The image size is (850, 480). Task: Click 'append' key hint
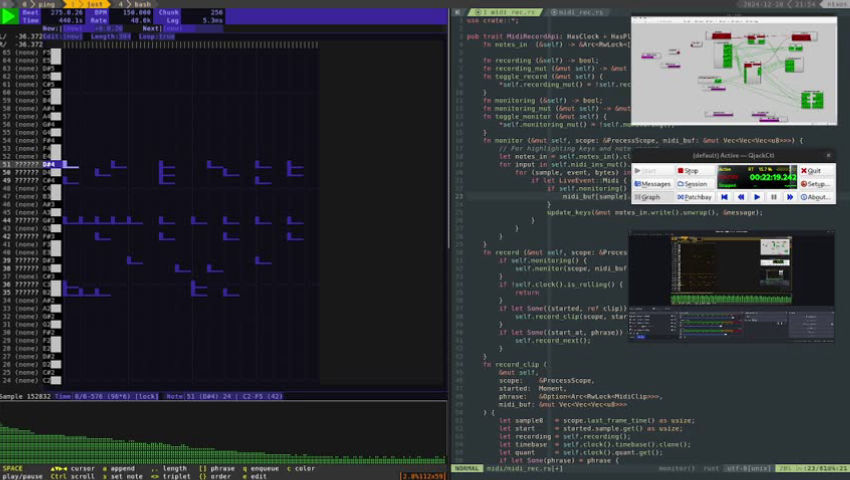[123, 469]
